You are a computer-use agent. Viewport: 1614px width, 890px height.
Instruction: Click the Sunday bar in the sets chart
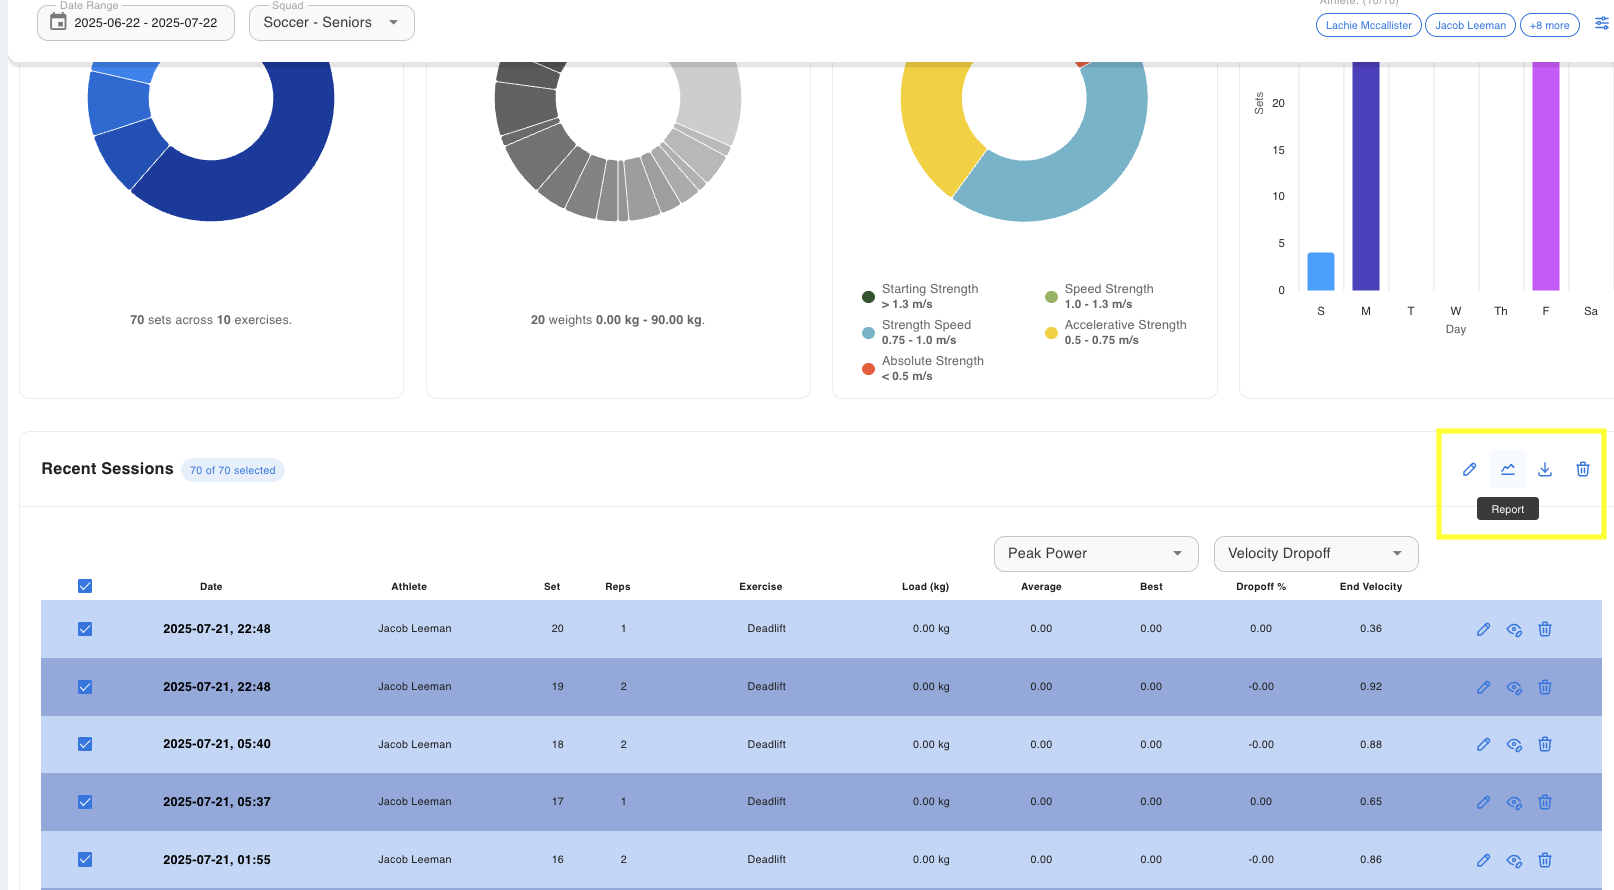[1321, 271]
